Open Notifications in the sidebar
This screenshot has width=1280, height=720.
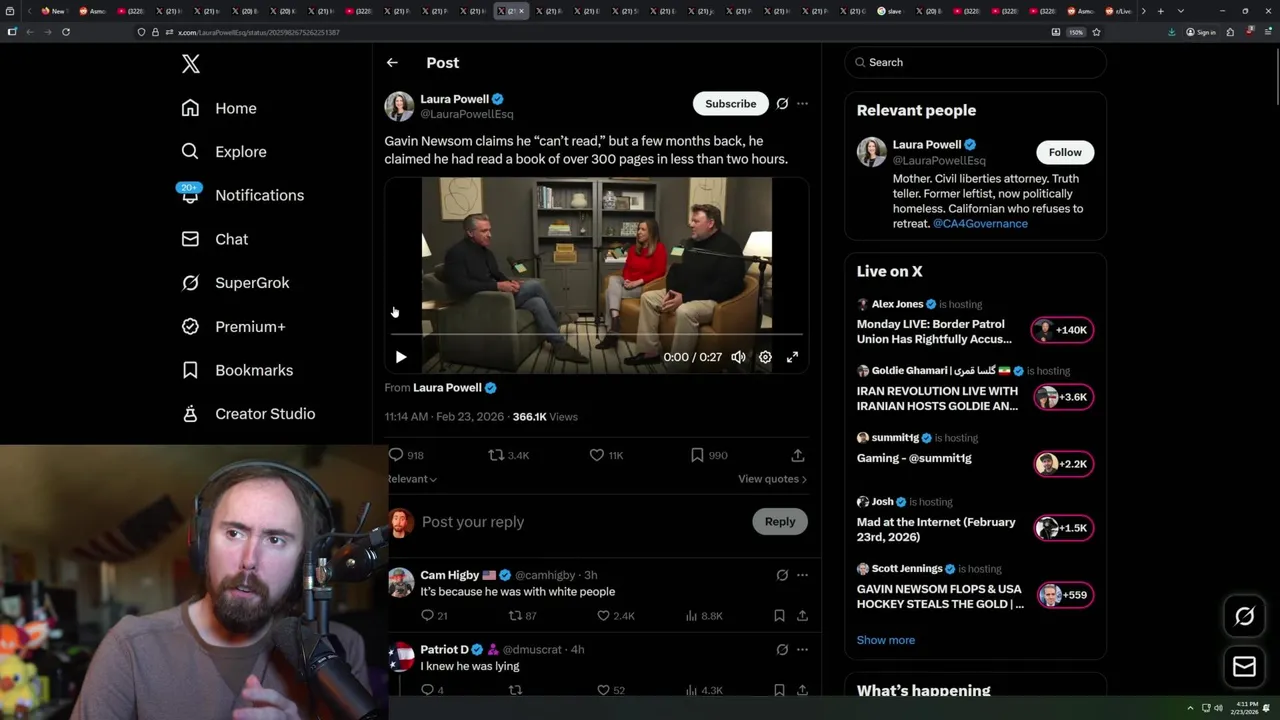pos(242,195)
